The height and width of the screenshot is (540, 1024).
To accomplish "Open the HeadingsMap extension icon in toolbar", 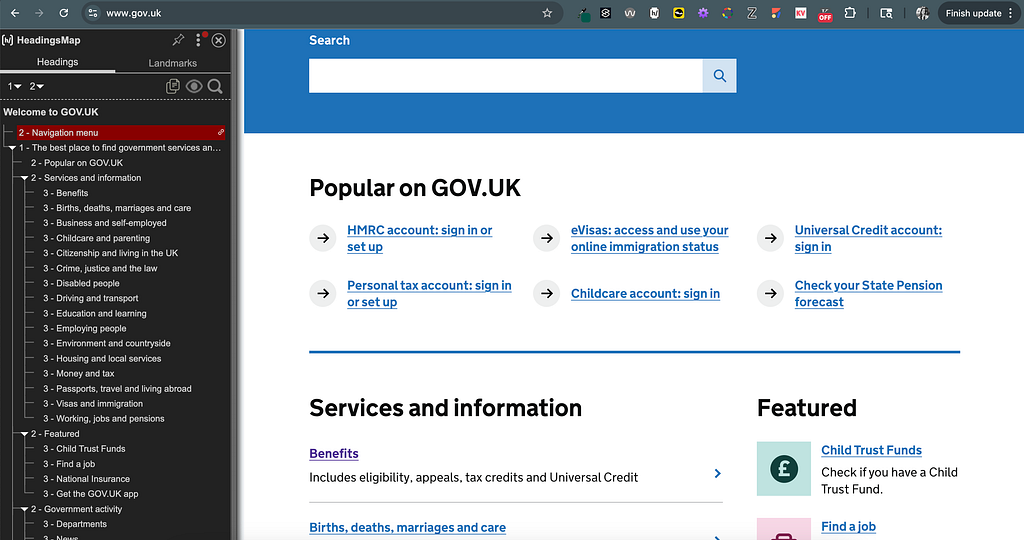I will pyautogui.click(x=654, y=13).
